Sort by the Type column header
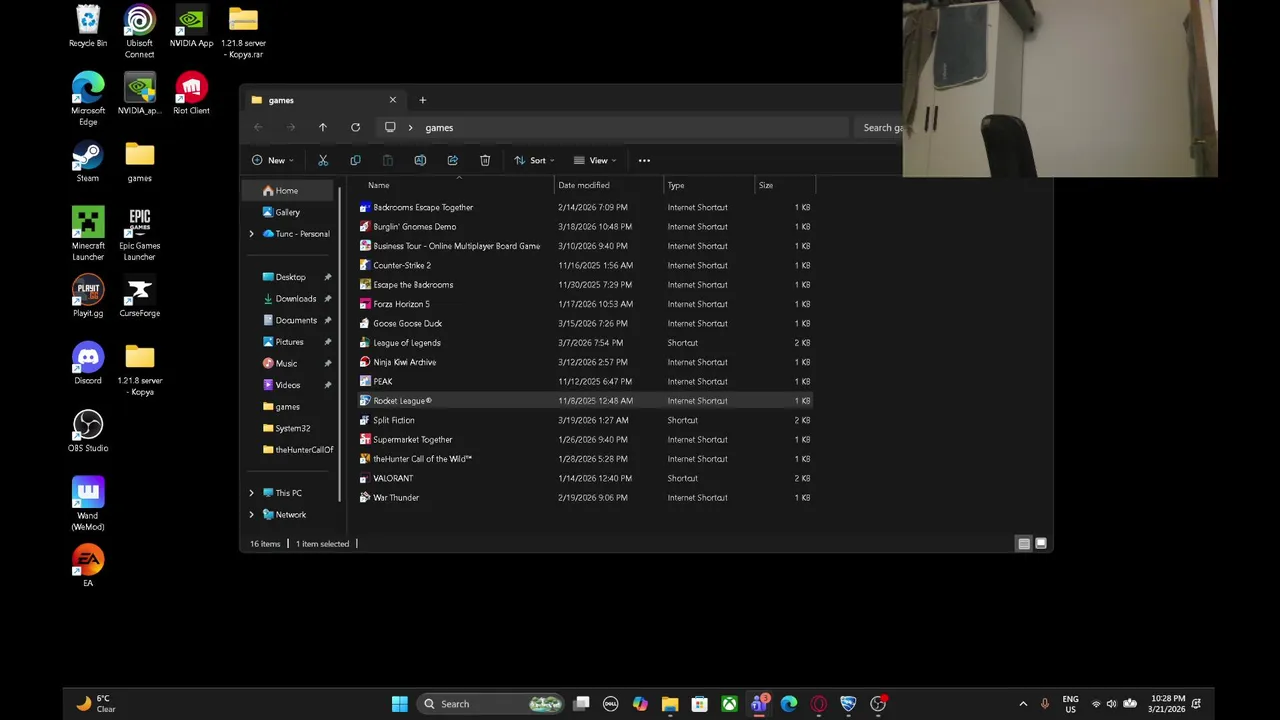Screen dimensions: 1280x720 709,185
